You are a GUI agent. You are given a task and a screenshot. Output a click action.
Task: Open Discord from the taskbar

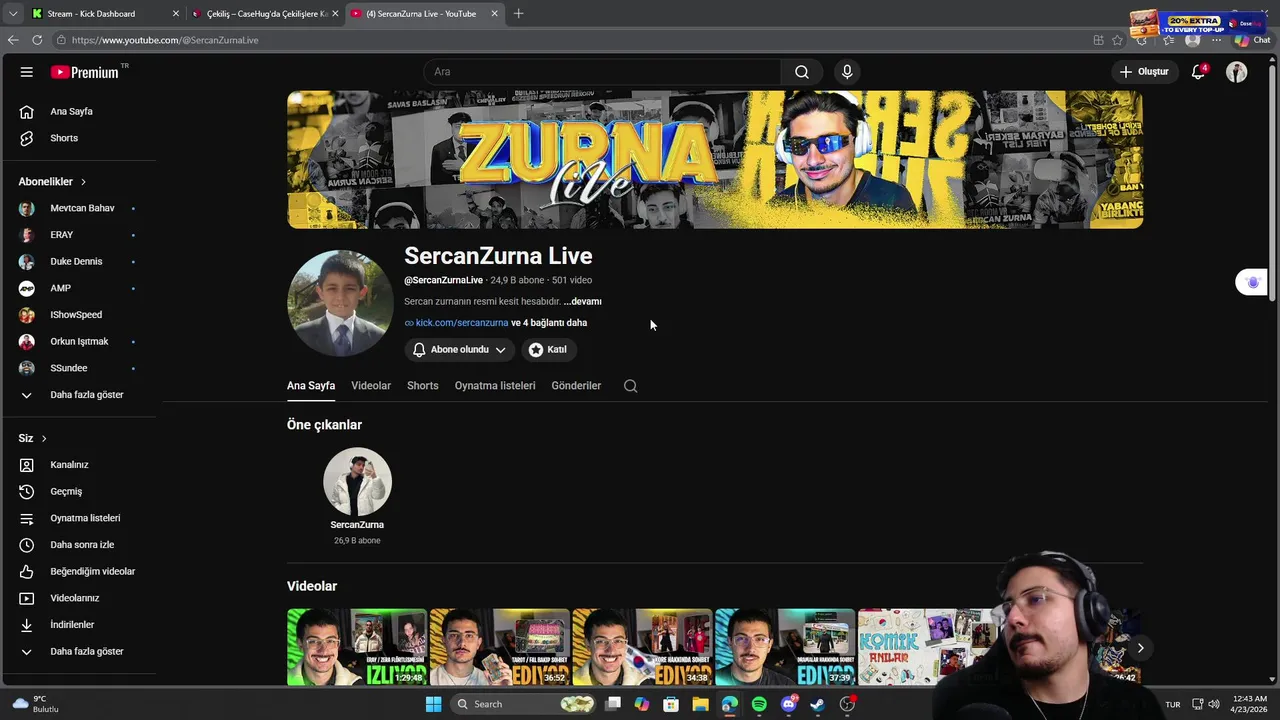tap(788, 704)
